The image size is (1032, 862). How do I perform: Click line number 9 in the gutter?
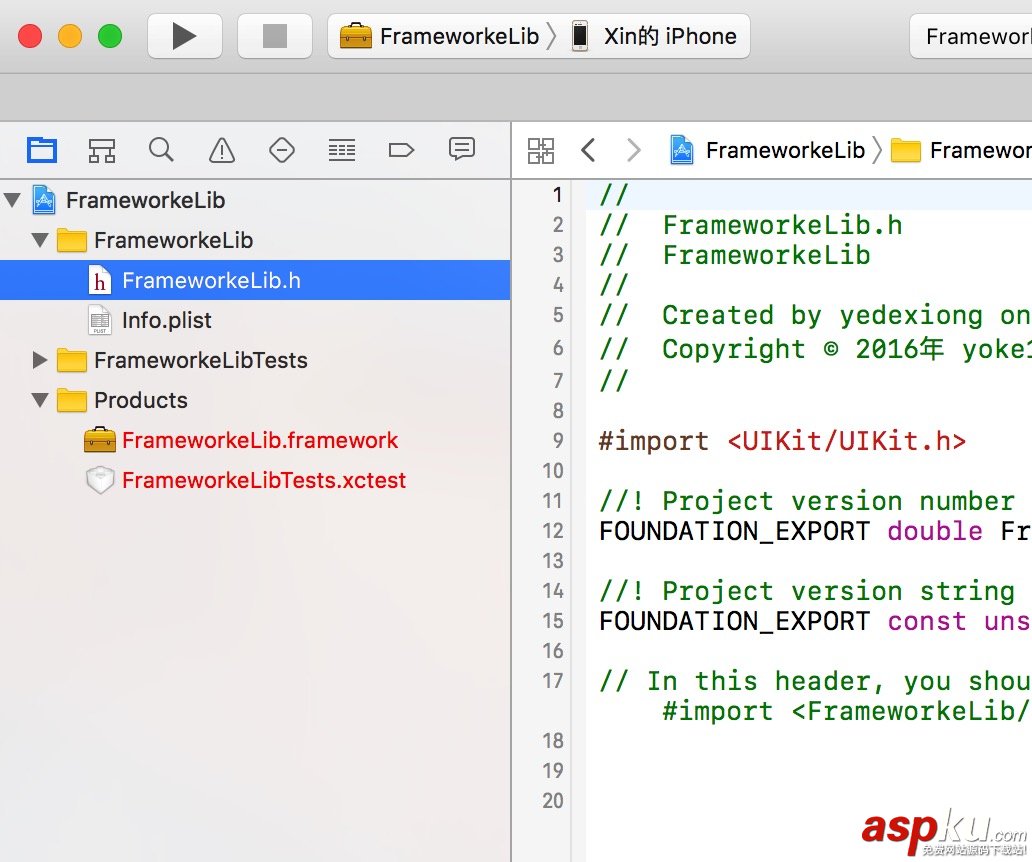point(558,440)
